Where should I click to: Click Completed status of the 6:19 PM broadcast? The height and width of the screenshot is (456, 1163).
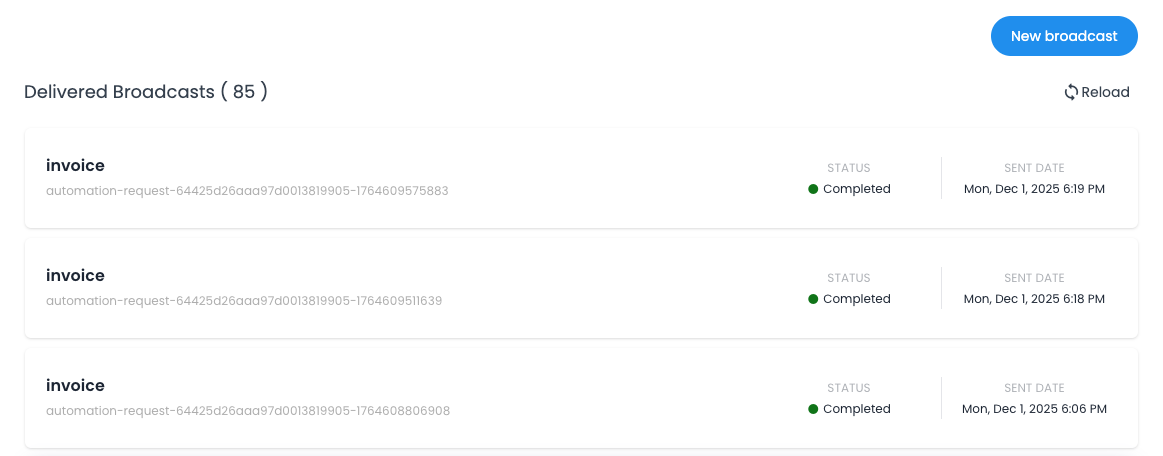click(856, 189)
